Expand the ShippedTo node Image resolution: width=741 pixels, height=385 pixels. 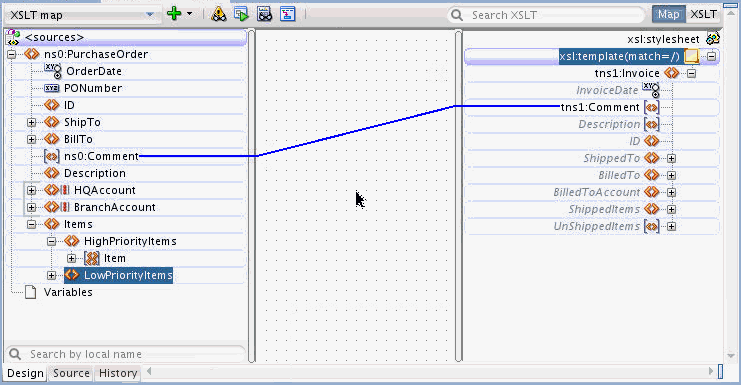point(672,158)
